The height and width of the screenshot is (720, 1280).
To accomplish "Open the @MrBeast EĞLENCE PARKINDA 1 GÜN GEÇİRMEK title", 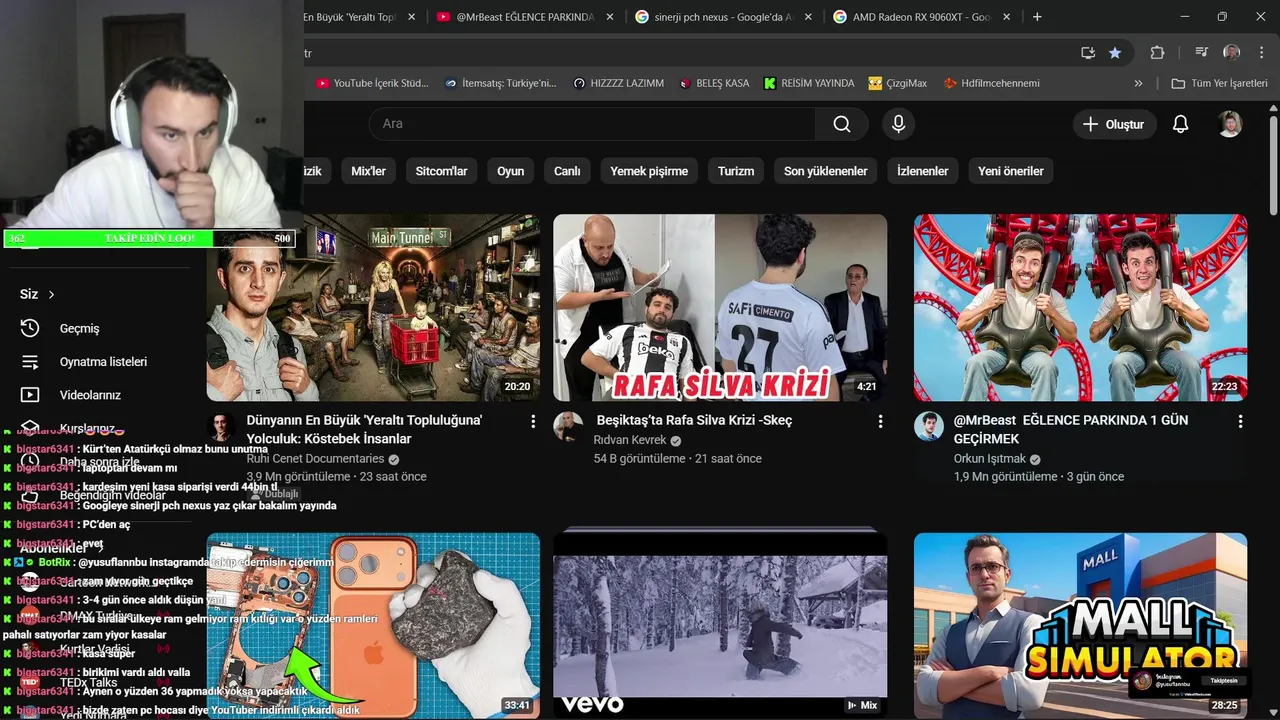I will coord(1071,430).
